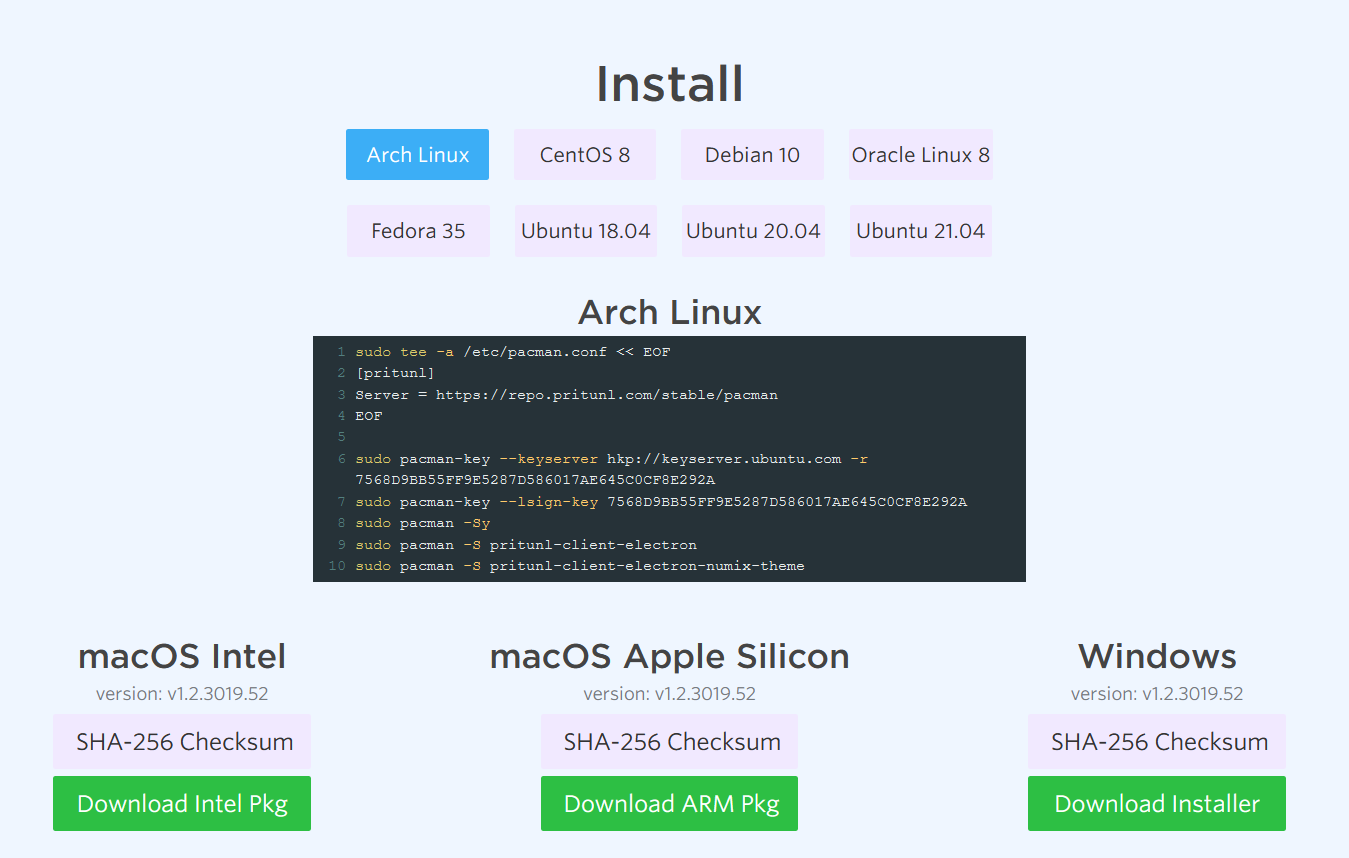This screenshot has width=1349, height=858.
Task: Click the '[pritunl]' code line
Action: coord(395,373)
